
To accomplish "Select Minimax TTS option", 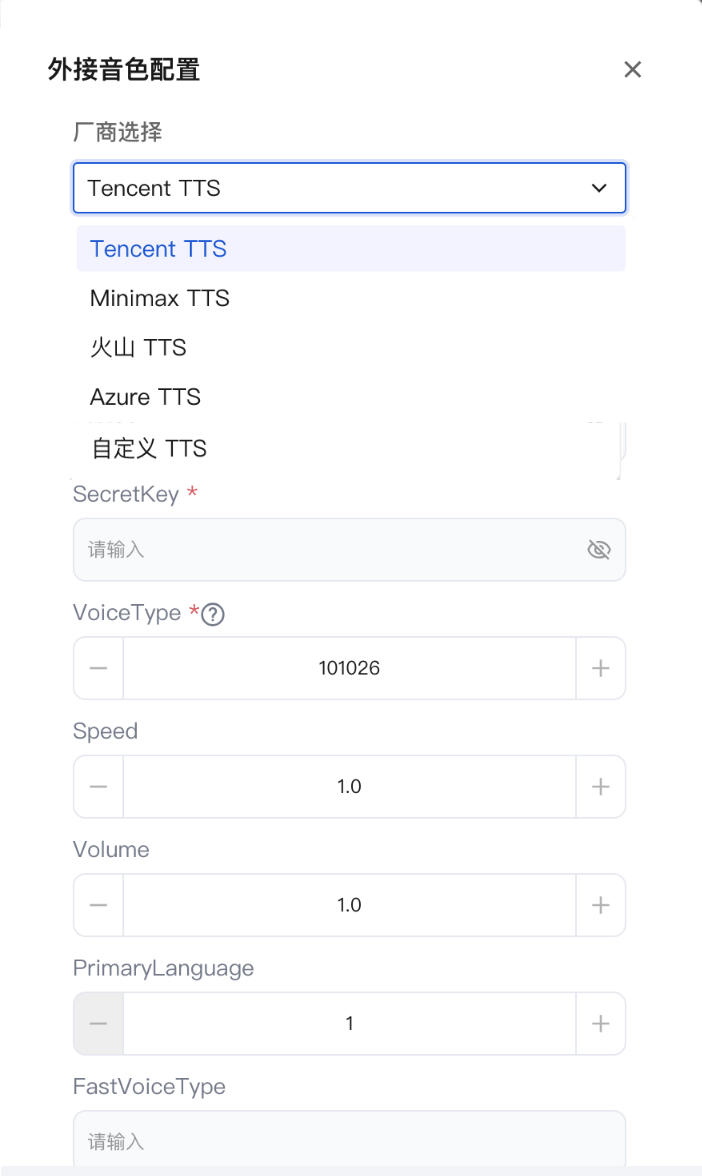I will (351, 298).
